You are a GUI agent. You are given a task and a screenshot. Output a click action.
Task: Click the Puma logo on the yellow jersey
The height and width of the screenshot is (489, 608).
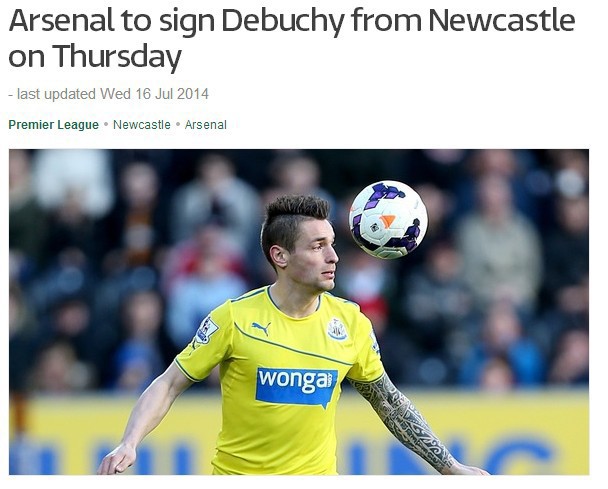261,328
